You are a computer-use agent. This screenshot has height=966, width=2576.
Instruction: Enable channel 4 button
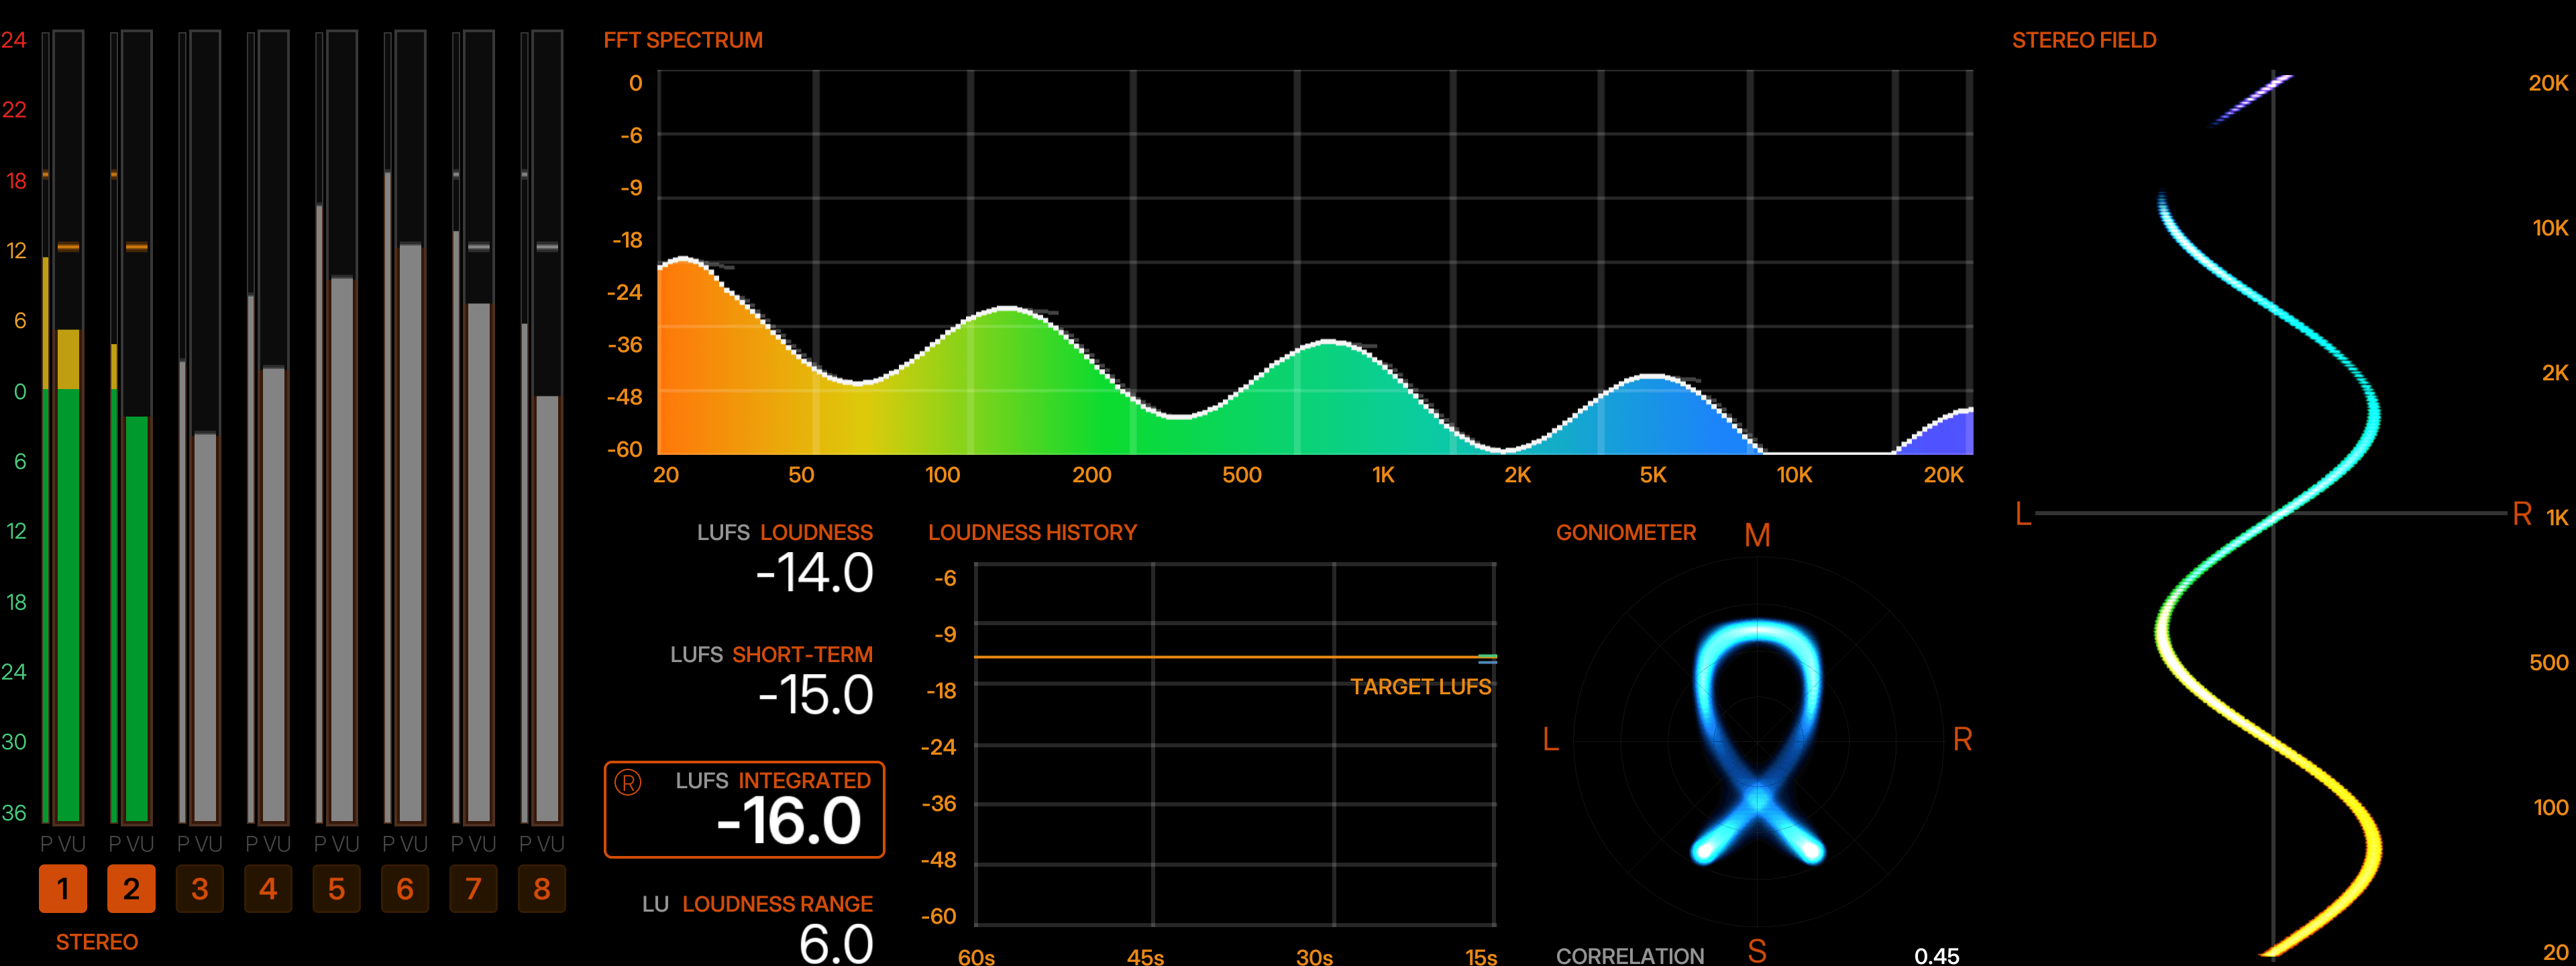(268, 888)
